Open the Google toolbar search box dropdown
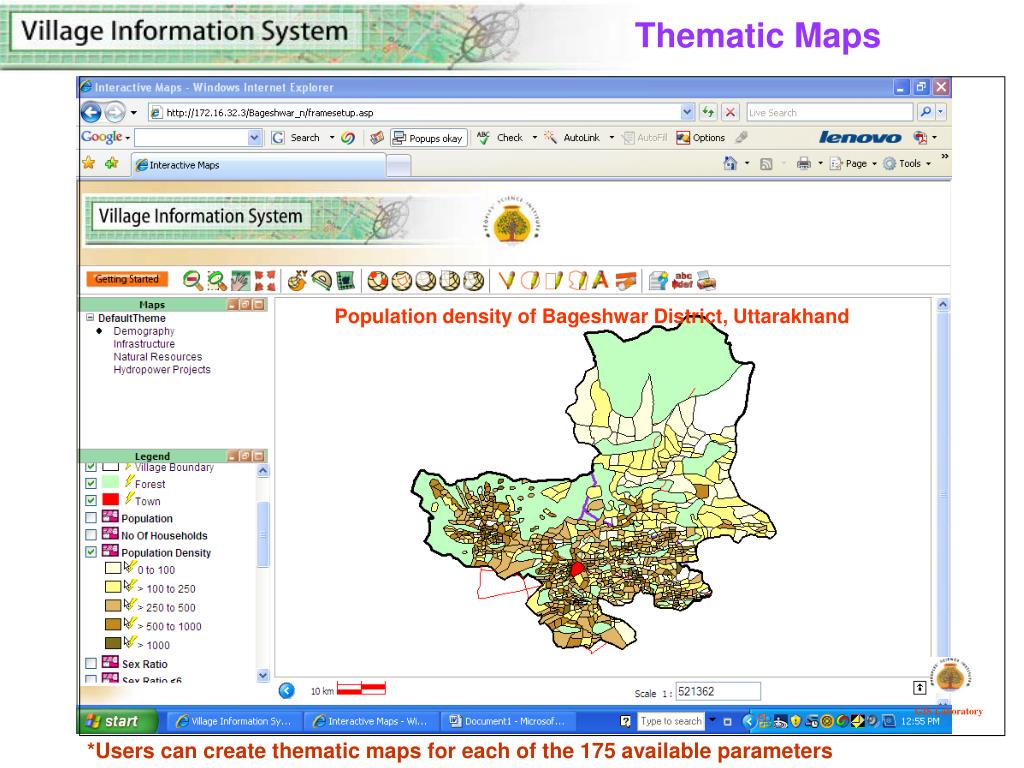 254,138
